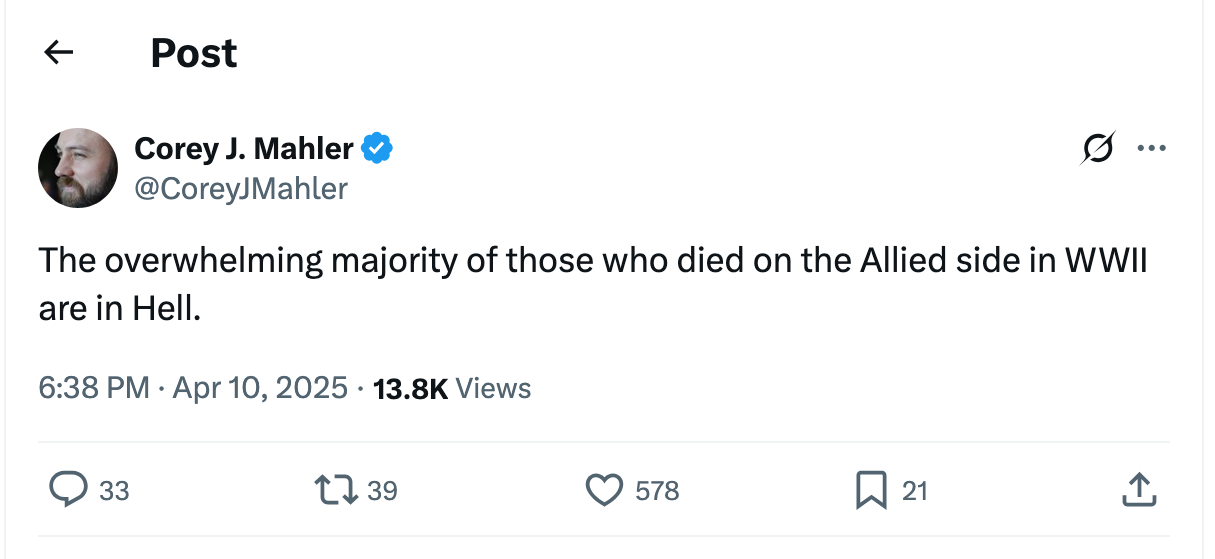The height and width of the screenshot is (559, 1215).
Task: Open Grok actions icon on post
Action: (x=1097, y=150)
